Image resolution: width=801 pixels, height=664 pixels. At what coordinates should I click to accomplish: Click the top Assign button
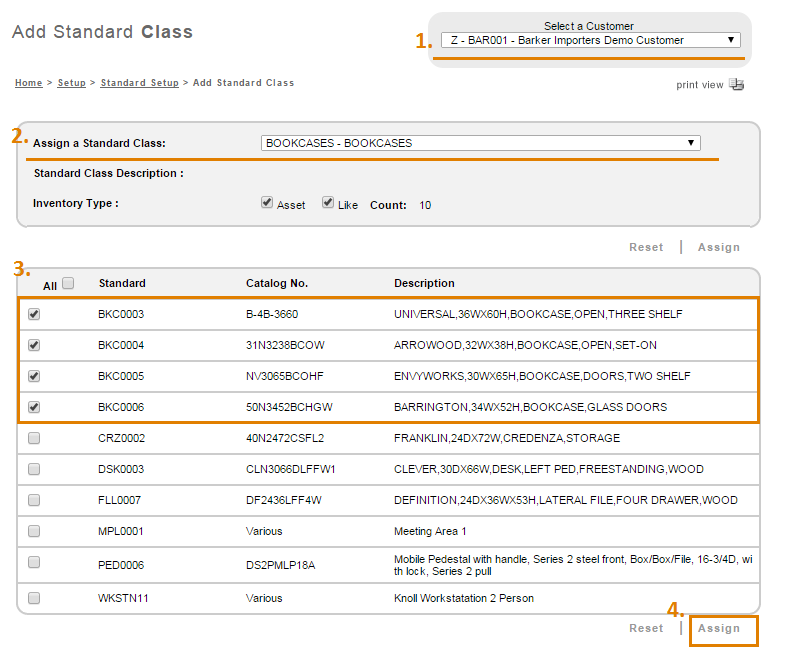pos(719,247)
